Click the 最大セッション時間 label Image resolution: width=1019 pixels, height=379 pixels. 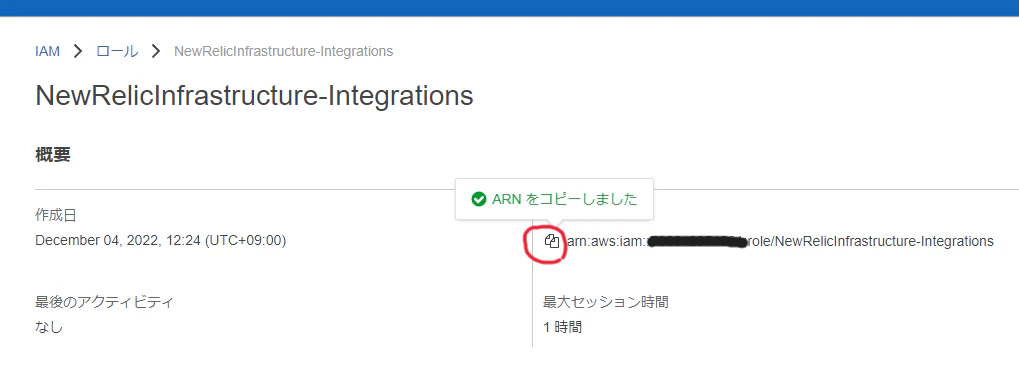coord(606,302)
